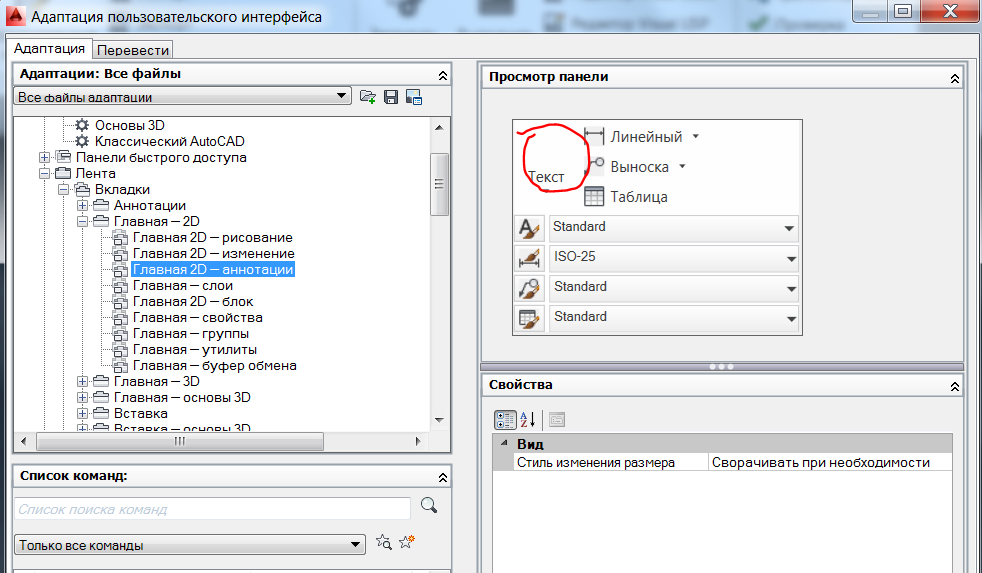Select Главная – группы panel
This screenshot has width=982, height=573.
pyautogui.click(x=191, y=334)
